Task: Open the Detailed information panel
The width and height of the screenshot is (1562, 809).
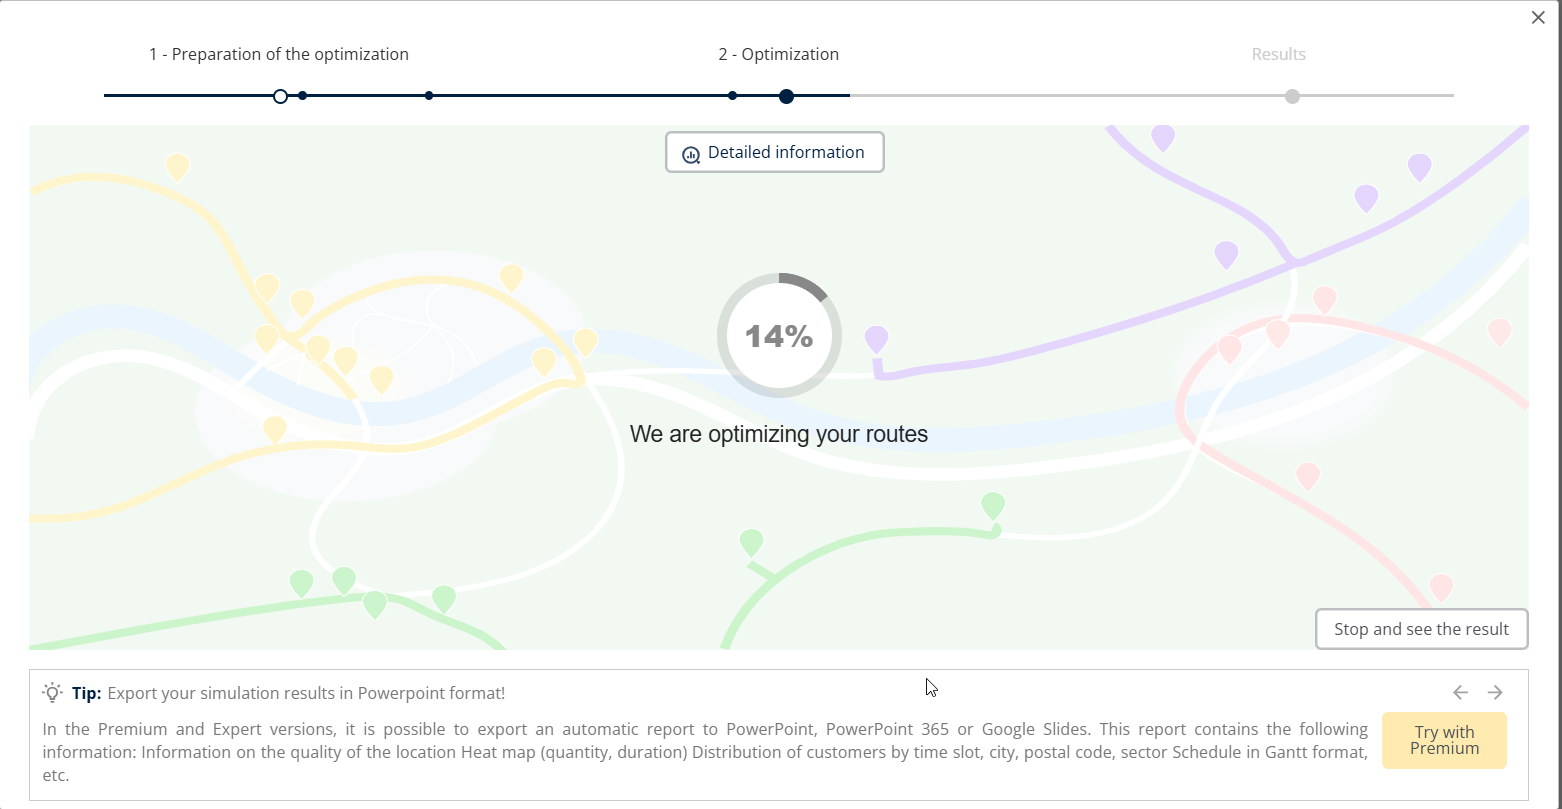Action: 775,152
